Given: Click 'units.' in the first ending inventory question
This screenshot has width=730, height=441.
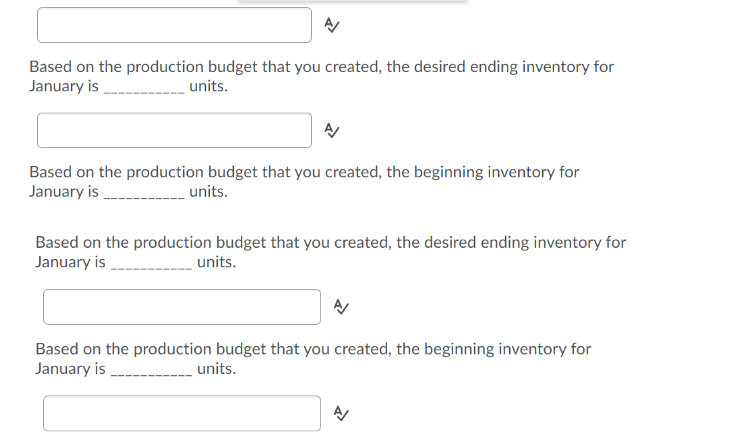Looking at the screenshot, I should point(208,86).
